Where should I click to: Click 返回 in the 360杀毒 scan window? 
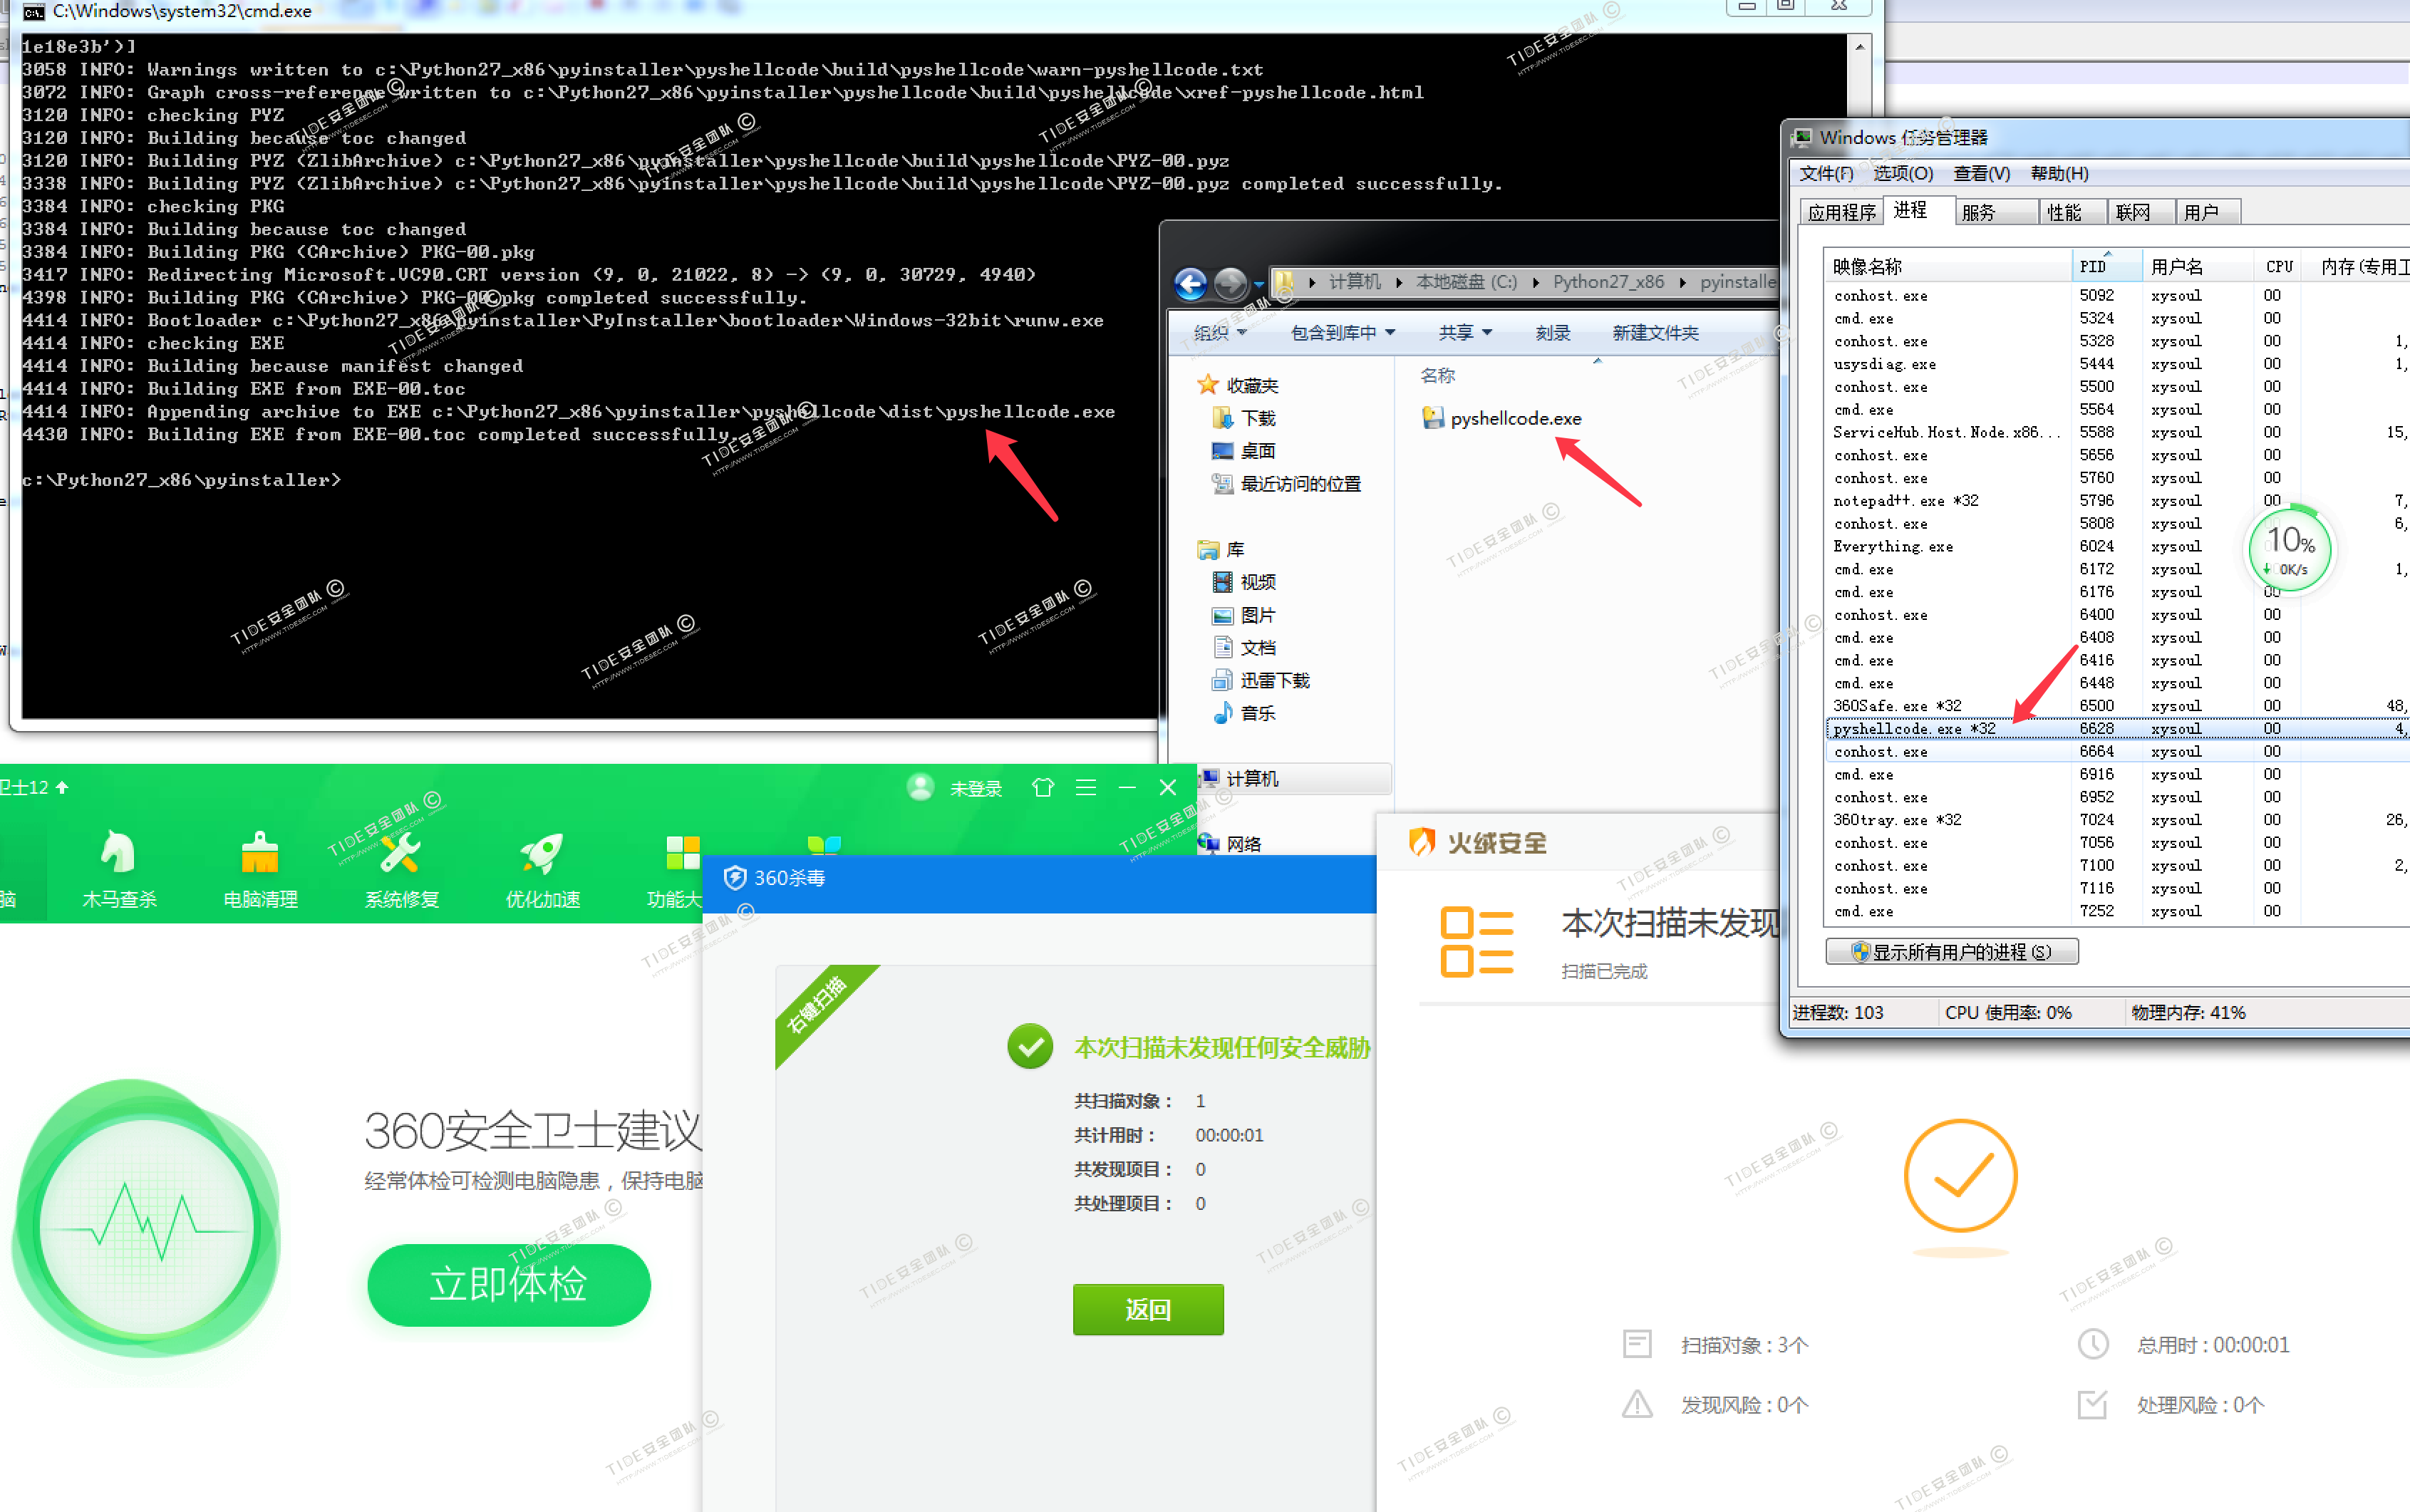[1147, 1309]
